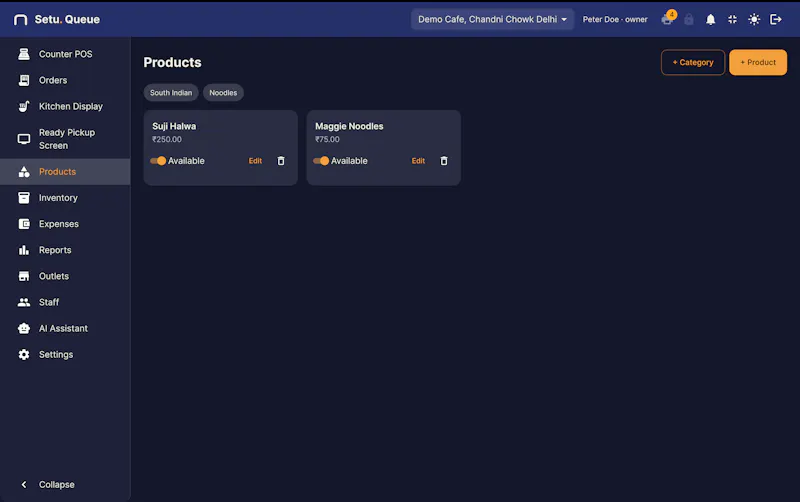800x502 pixels.
Task: Click the Ready Pickup Screen label
Action: pyautogui.click(x=67, y=139)
